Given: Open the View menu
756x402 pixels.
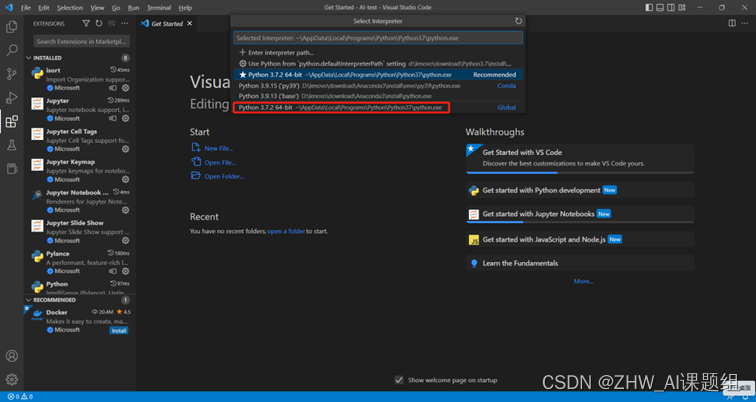Looking at the screenshot, I should pyautogui.click(x=97, y=8).
